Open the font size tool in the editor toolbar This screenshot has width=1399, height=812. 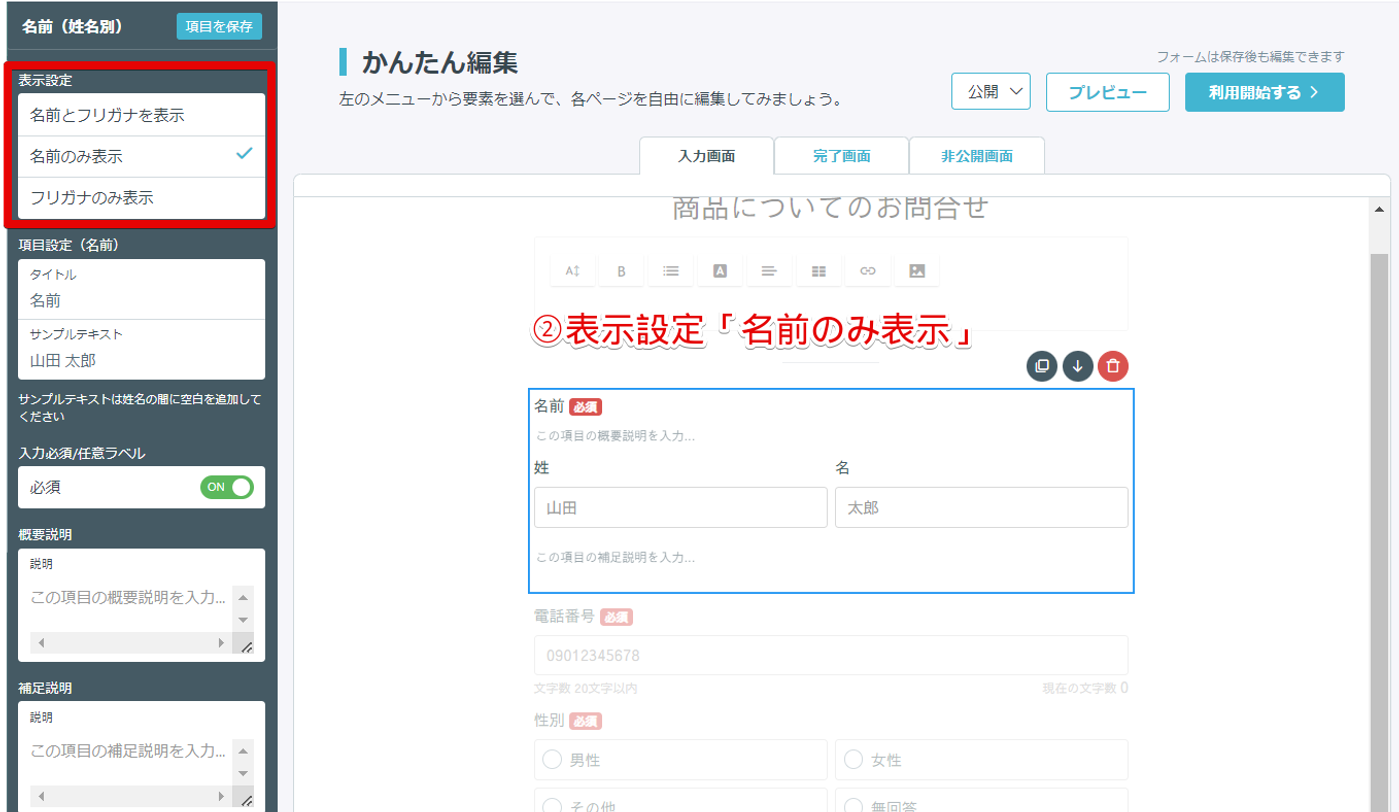[573, 271]
